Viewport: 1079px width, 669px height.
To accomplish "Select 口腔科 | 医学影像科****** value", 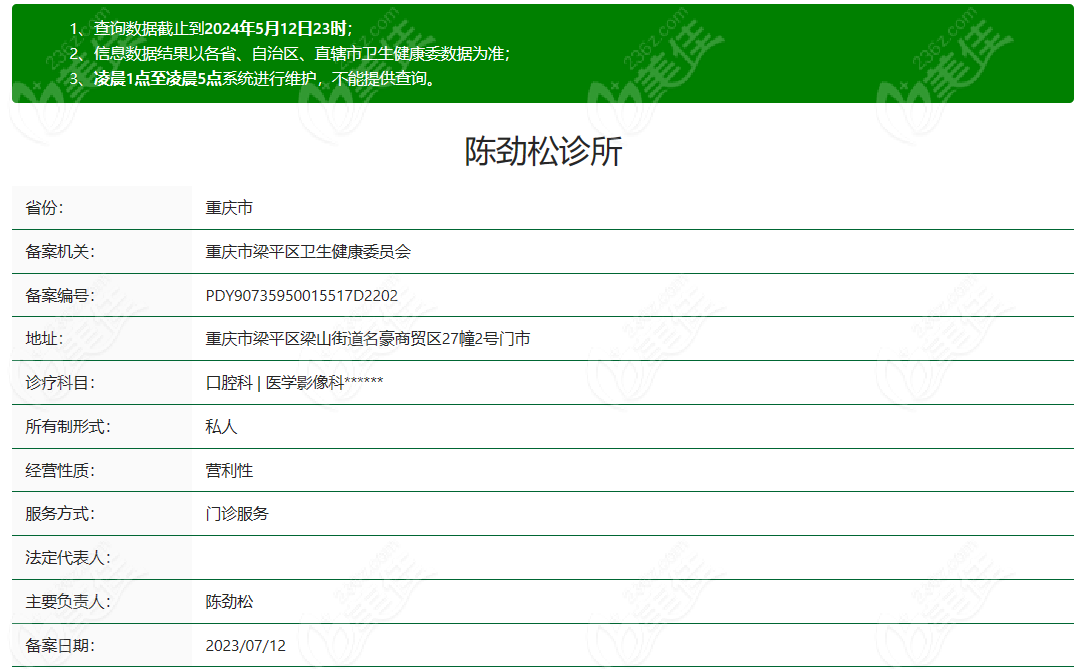I will click(295, 383).
